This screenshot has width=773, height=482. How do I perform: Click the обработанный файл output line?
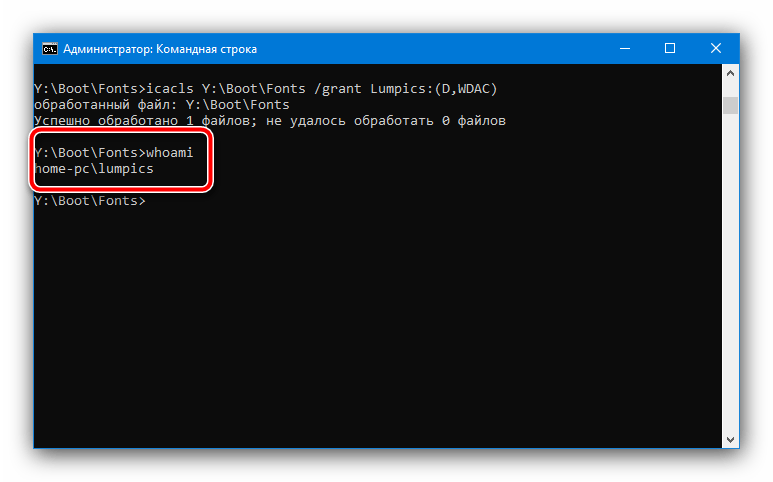click(162, 104)
